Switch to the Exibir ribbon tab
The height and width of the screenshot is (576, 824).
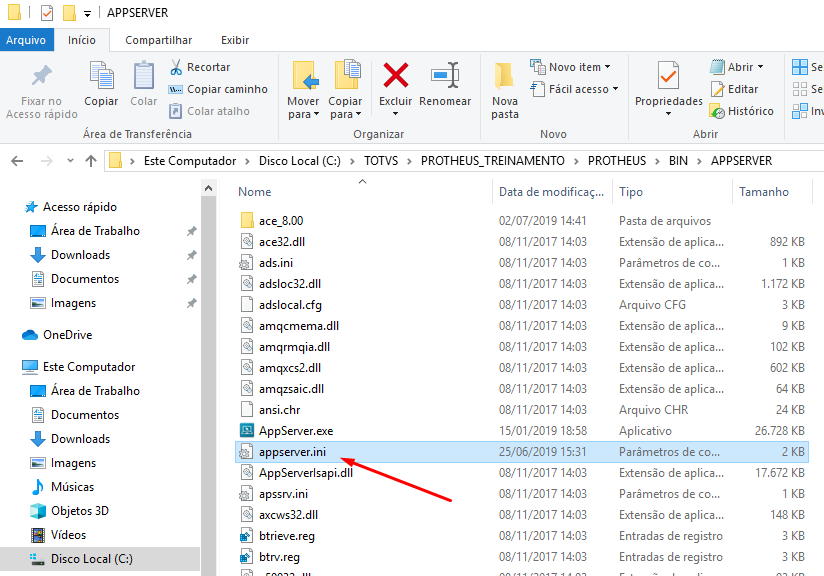(x=235, y=40)
